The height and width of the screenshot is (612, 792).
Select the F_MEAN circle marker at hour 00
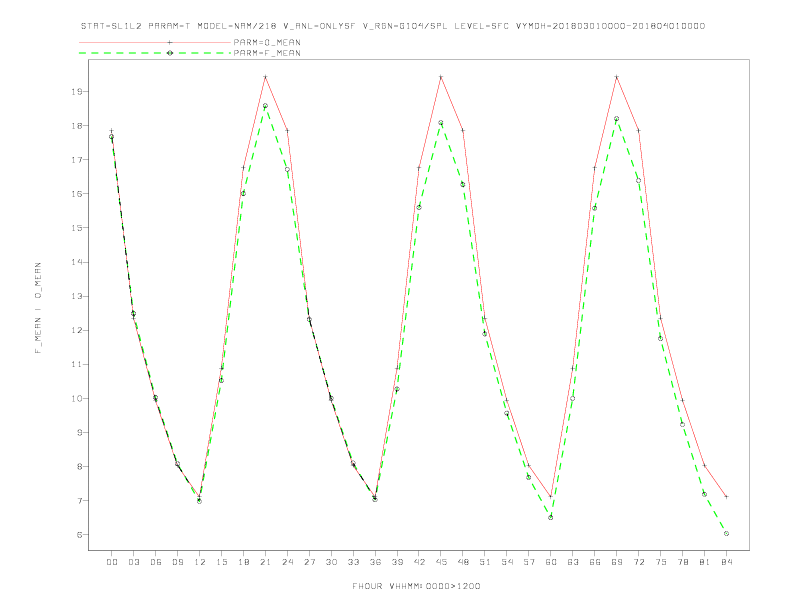[x=112, y=137]
